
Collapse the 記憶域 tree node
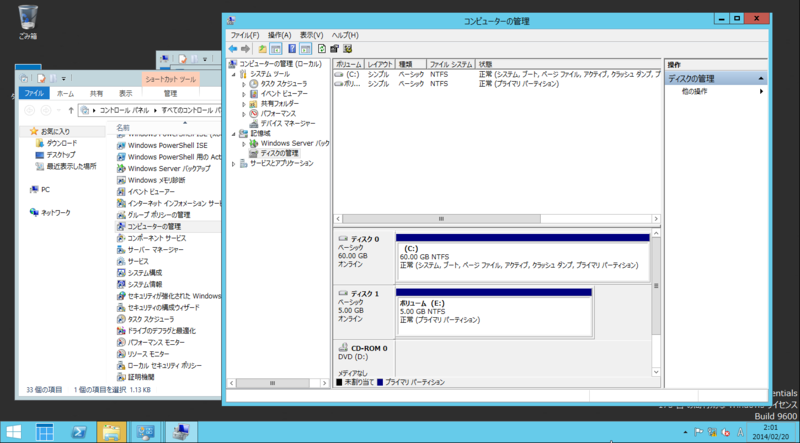(x=234, y=133)
